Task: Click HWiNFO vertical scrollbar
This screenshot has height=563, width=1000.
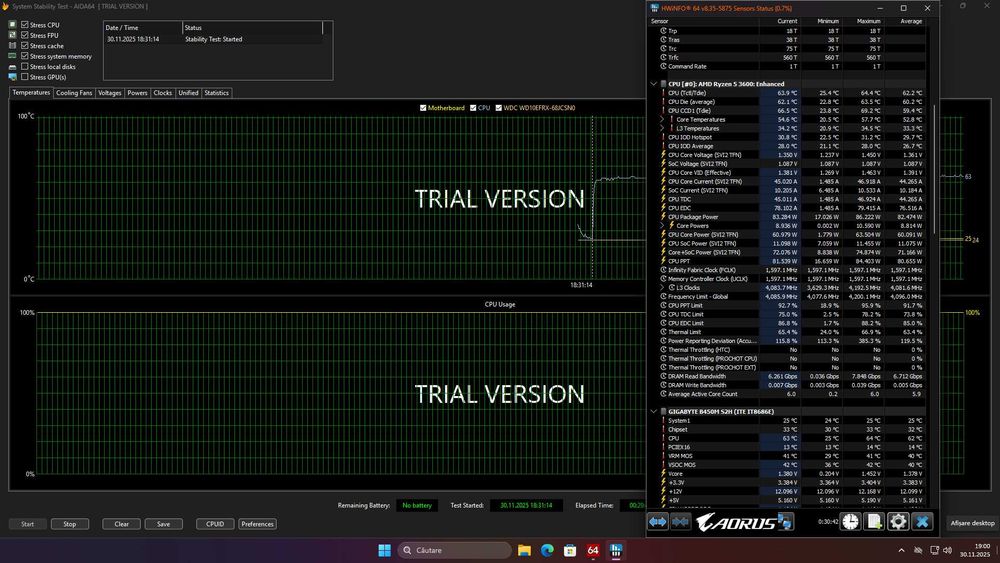Action: pyautogui.click(x=934, y=169)
